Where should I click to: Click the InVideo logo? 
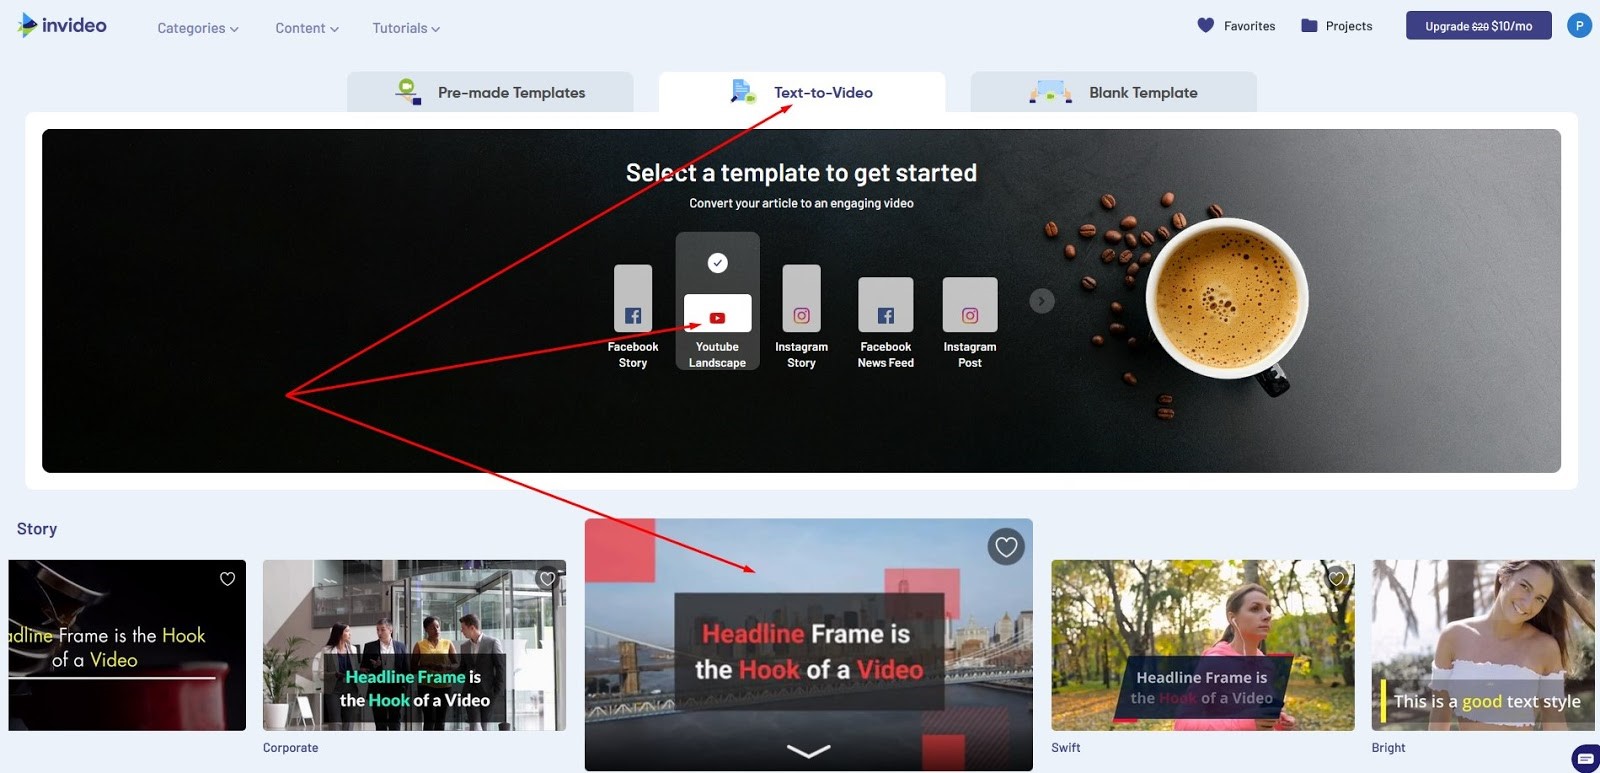coord(62,25)
